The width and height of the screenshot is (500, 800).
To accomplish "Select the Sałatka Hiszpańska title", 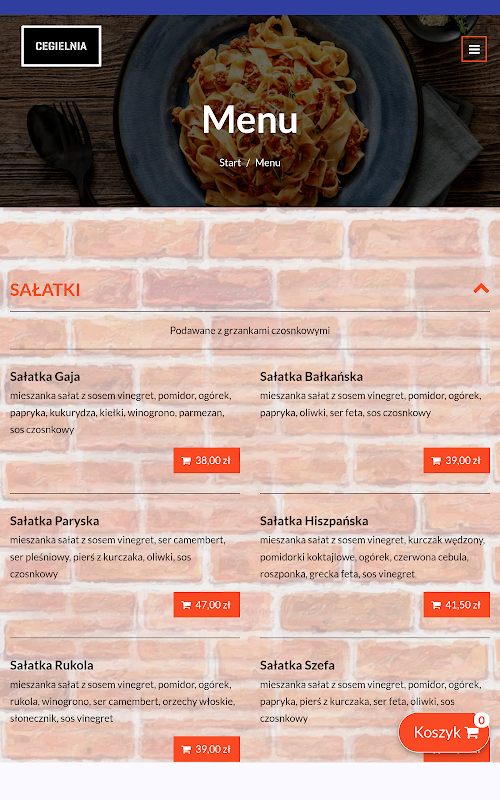I will tap(314, 521).
